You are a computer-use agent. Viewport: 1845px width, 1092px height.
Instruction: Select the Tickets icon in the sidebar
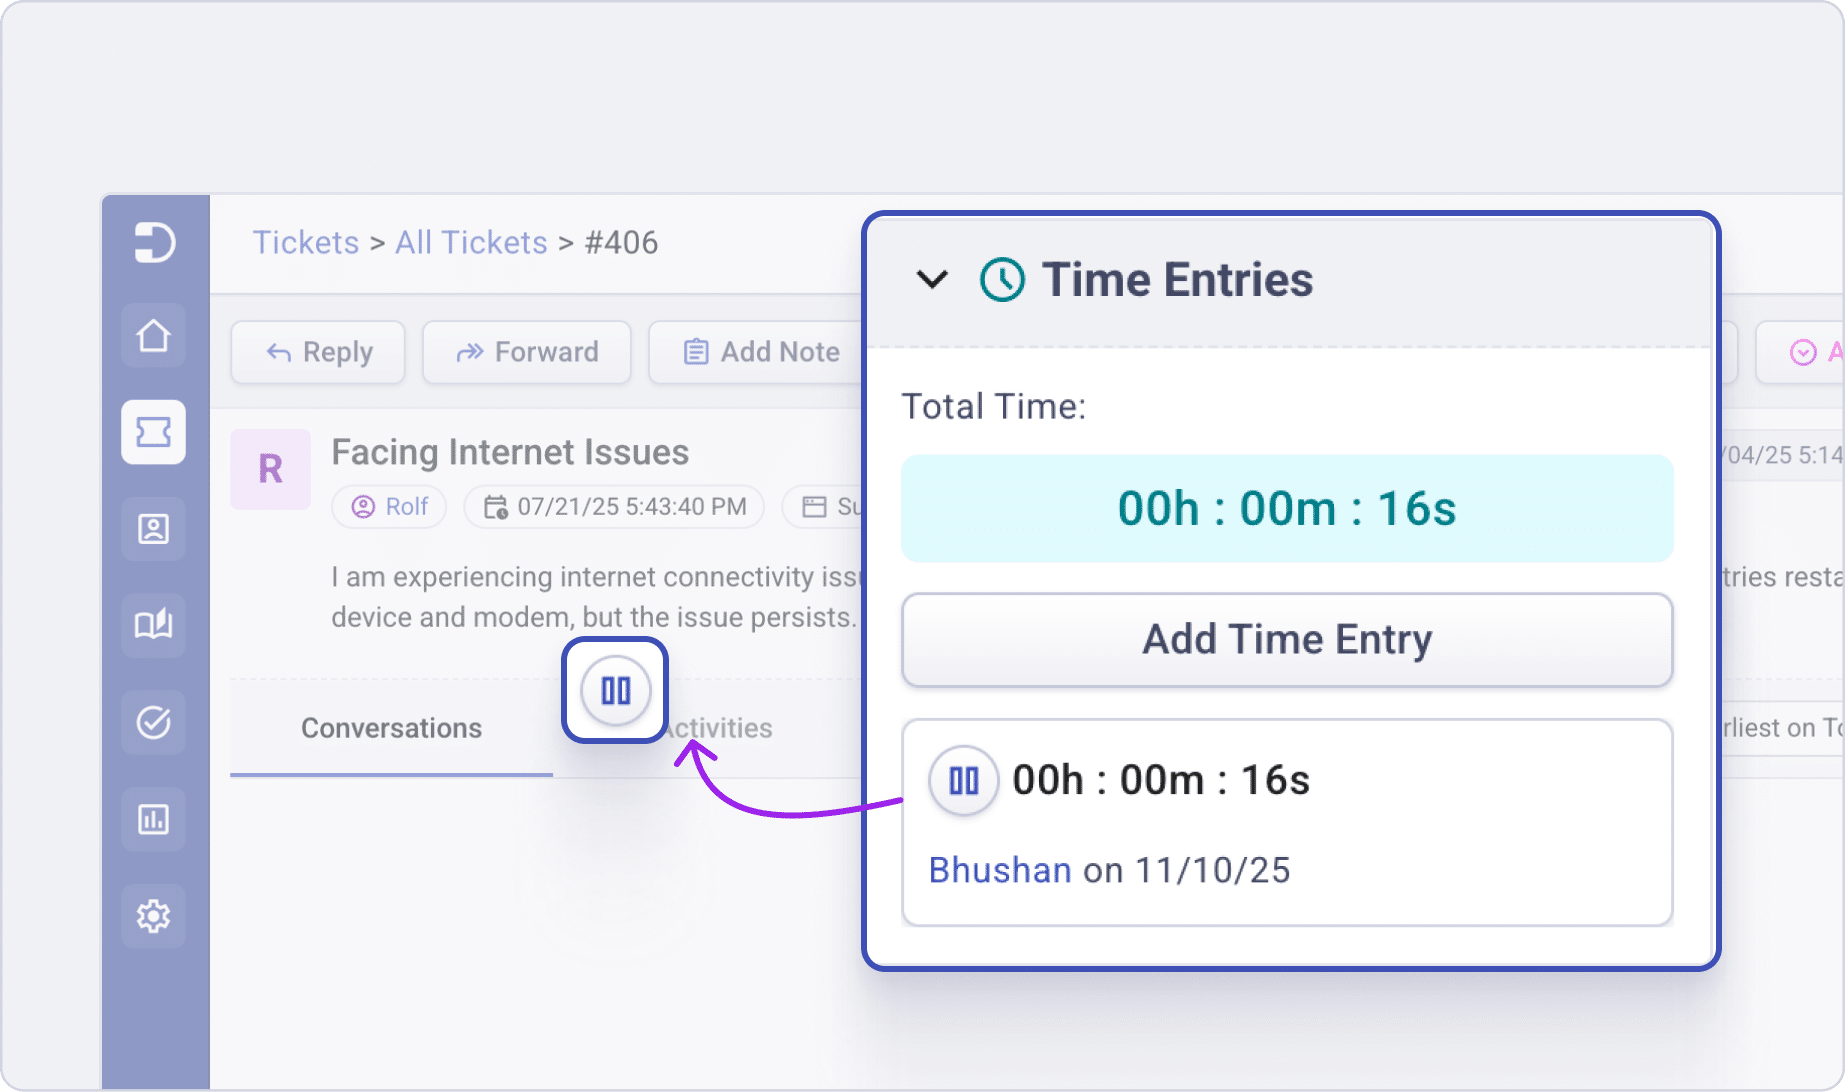pos(153,432)
